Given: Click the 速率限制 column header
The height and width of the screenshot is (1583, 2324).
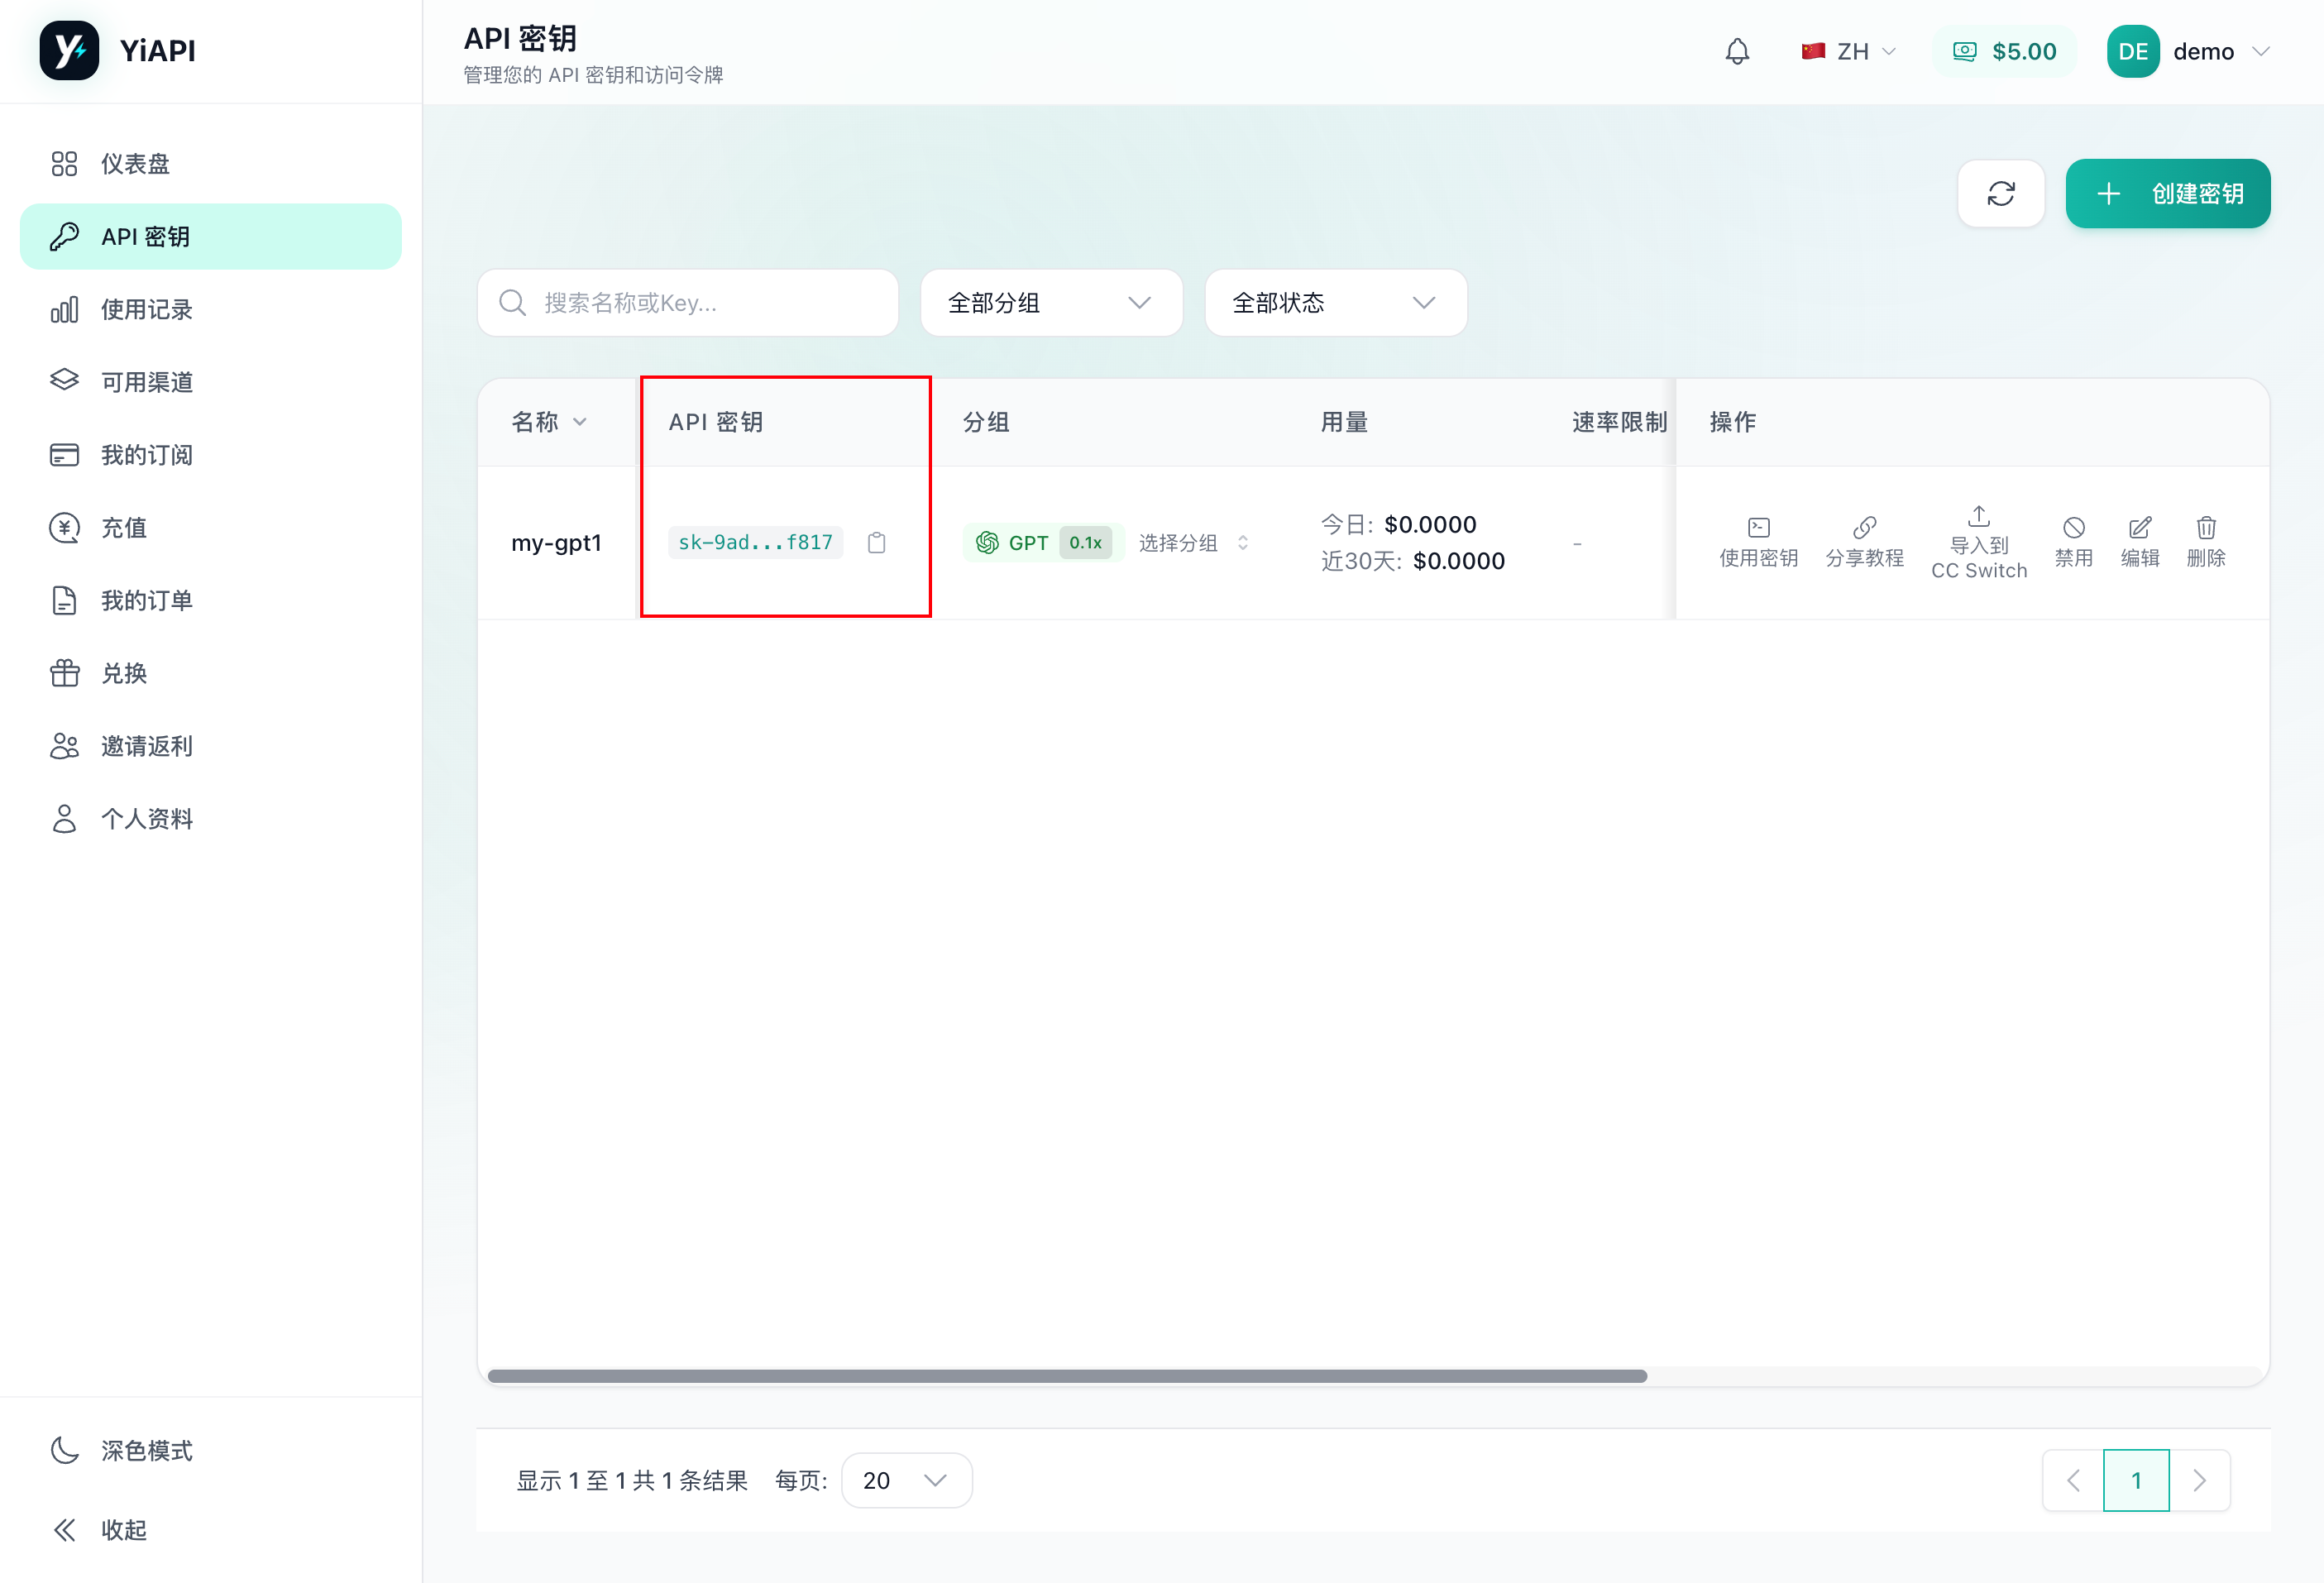Looking at the screenshot, I should click(x=1619, y=422).
